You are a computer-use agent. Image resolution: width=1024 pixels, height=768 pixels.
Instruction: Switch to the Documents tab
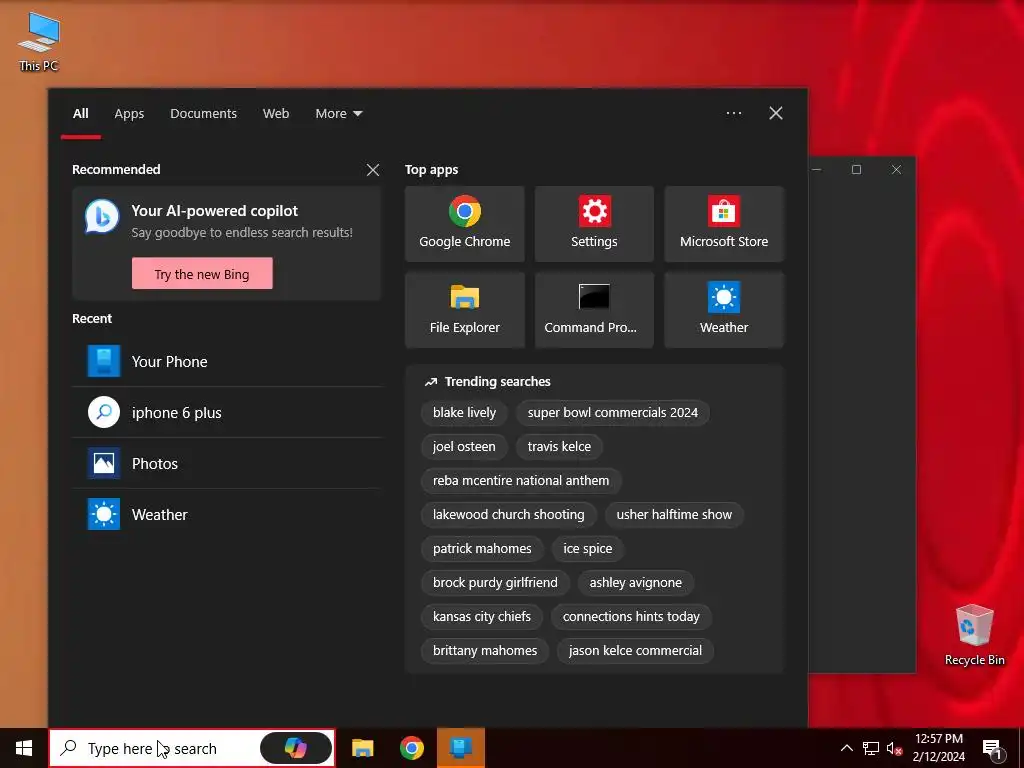click(204, 114)
